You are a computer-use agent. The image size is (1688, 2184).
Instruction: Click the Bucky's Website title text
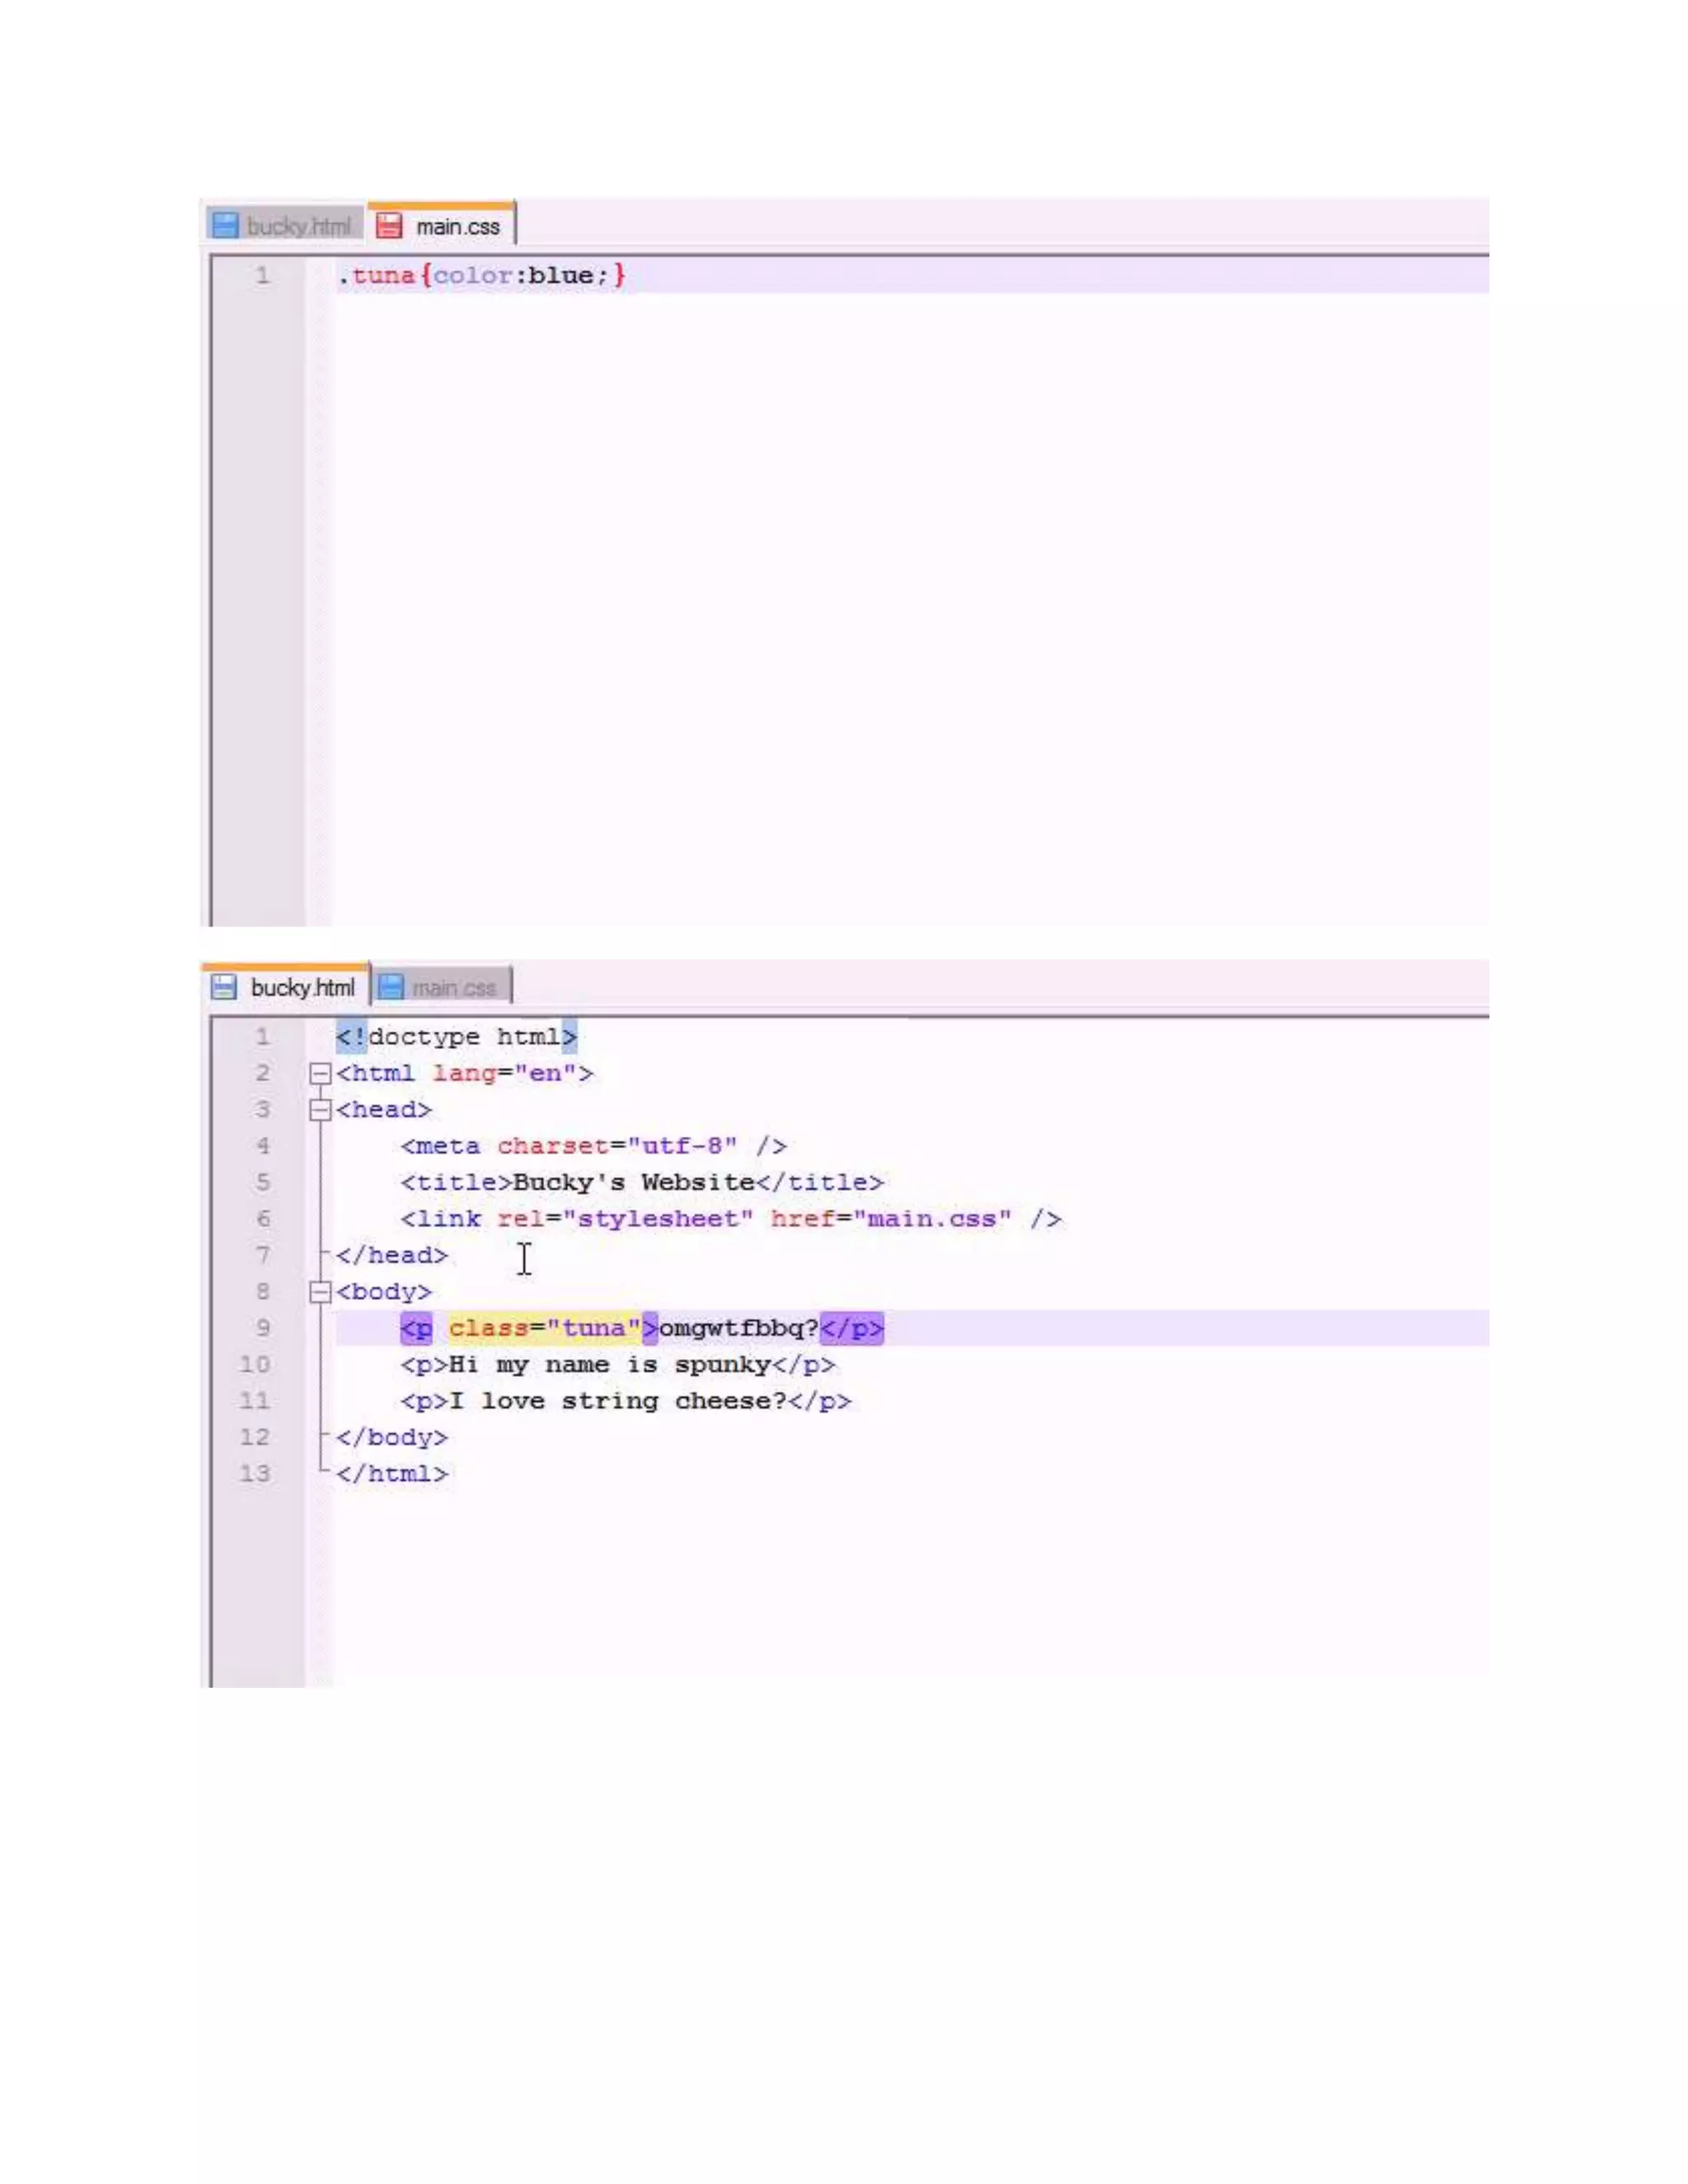click(x=633, y=1183)
